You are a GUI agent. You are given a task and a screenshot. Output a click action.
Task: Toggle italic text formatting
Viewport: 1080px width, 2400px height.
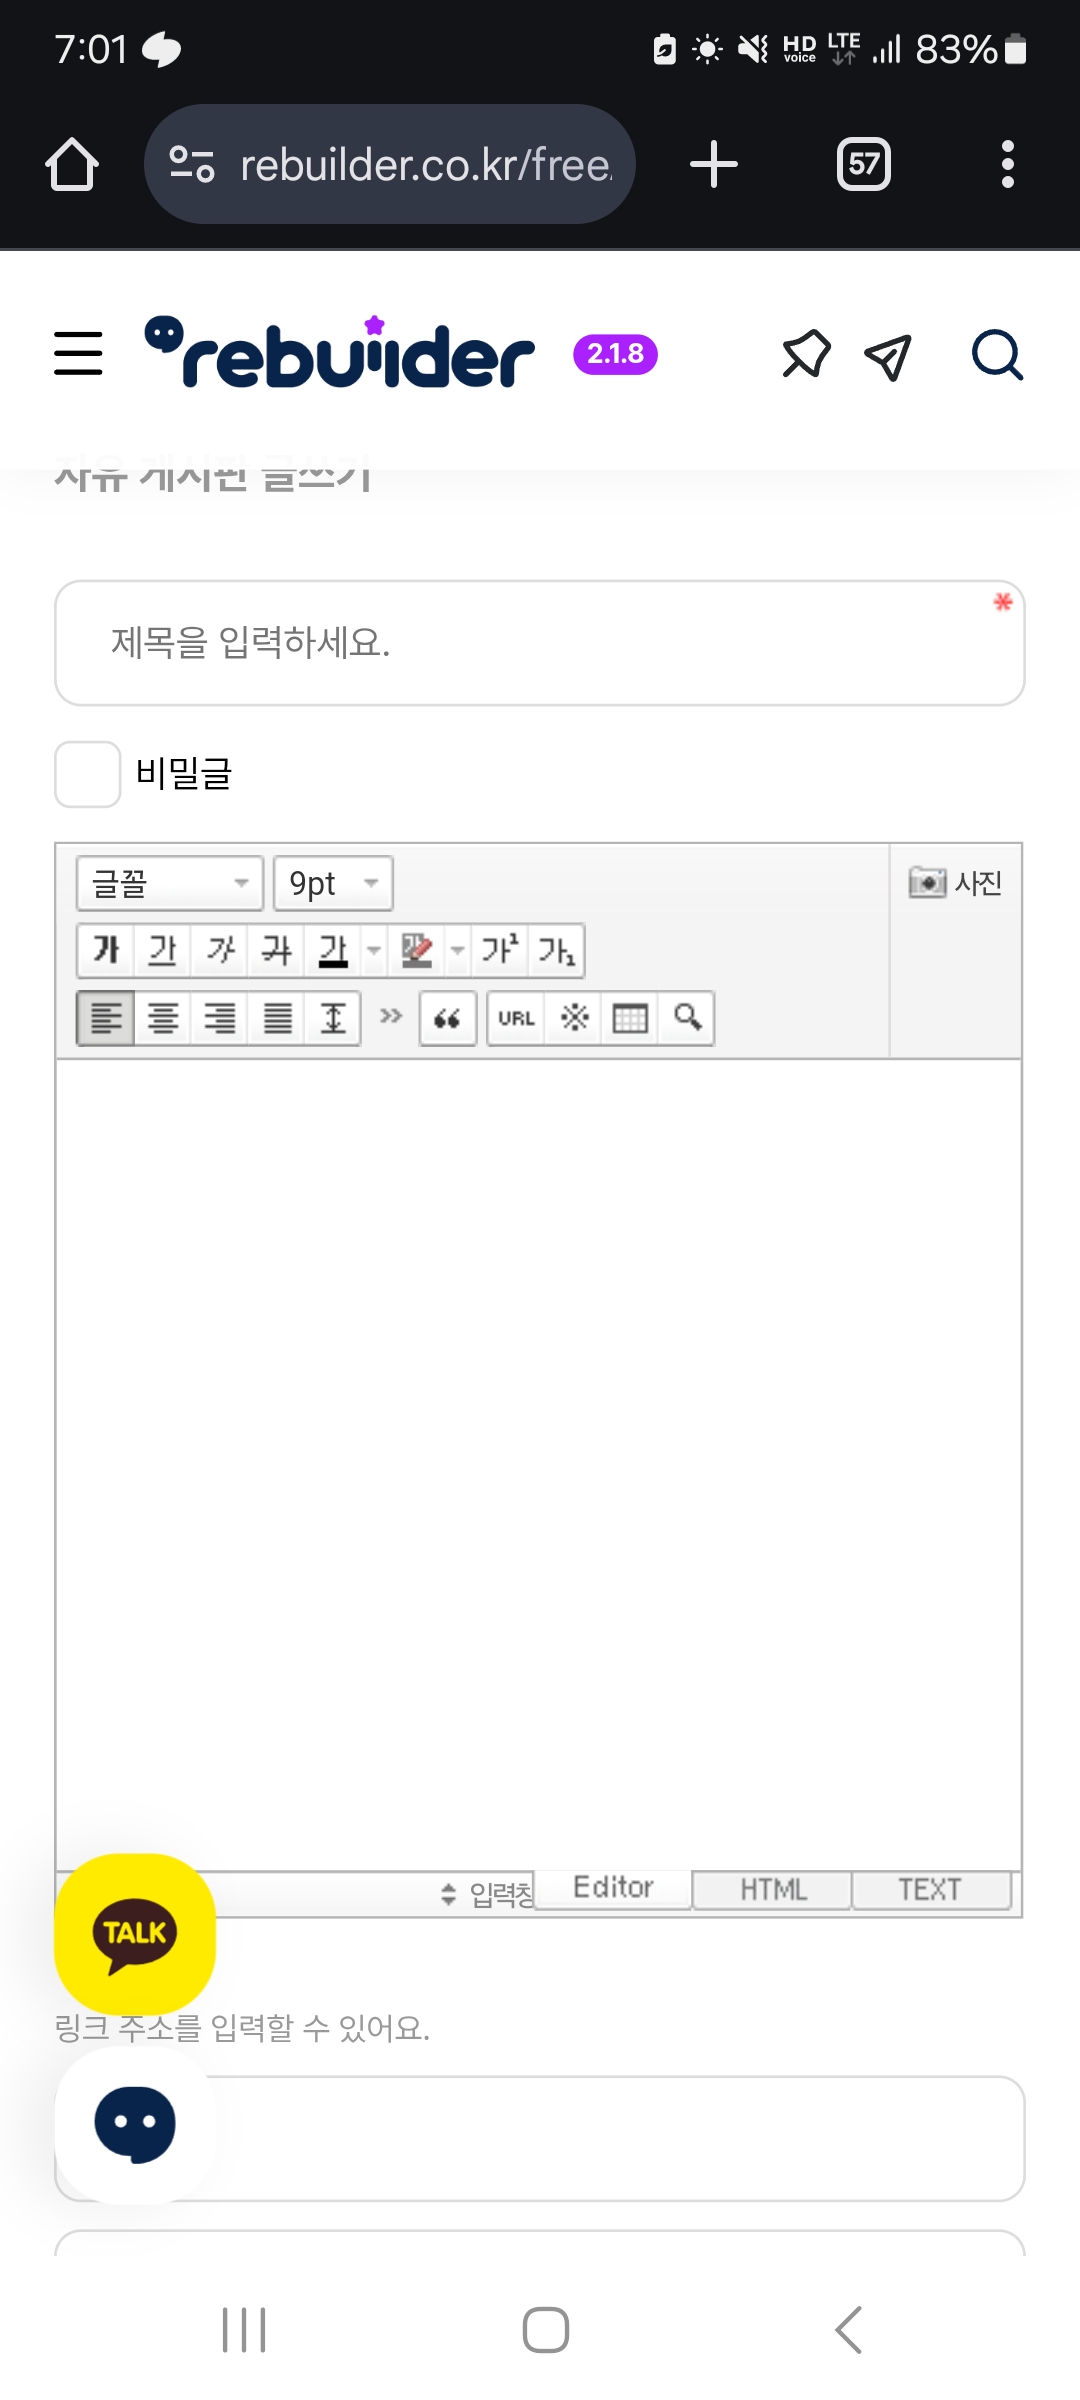219,950
